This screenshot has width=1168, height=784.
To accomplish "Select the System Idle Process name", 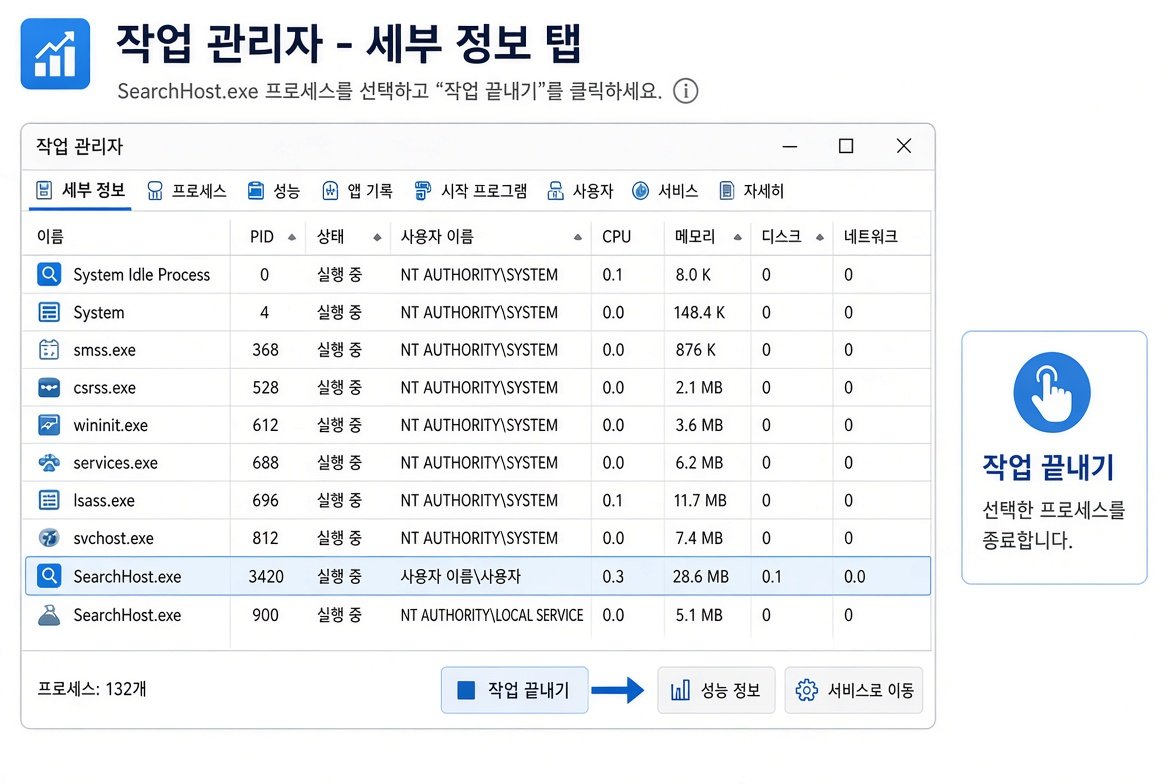I will pyautogui.click(x=142, y=274).
